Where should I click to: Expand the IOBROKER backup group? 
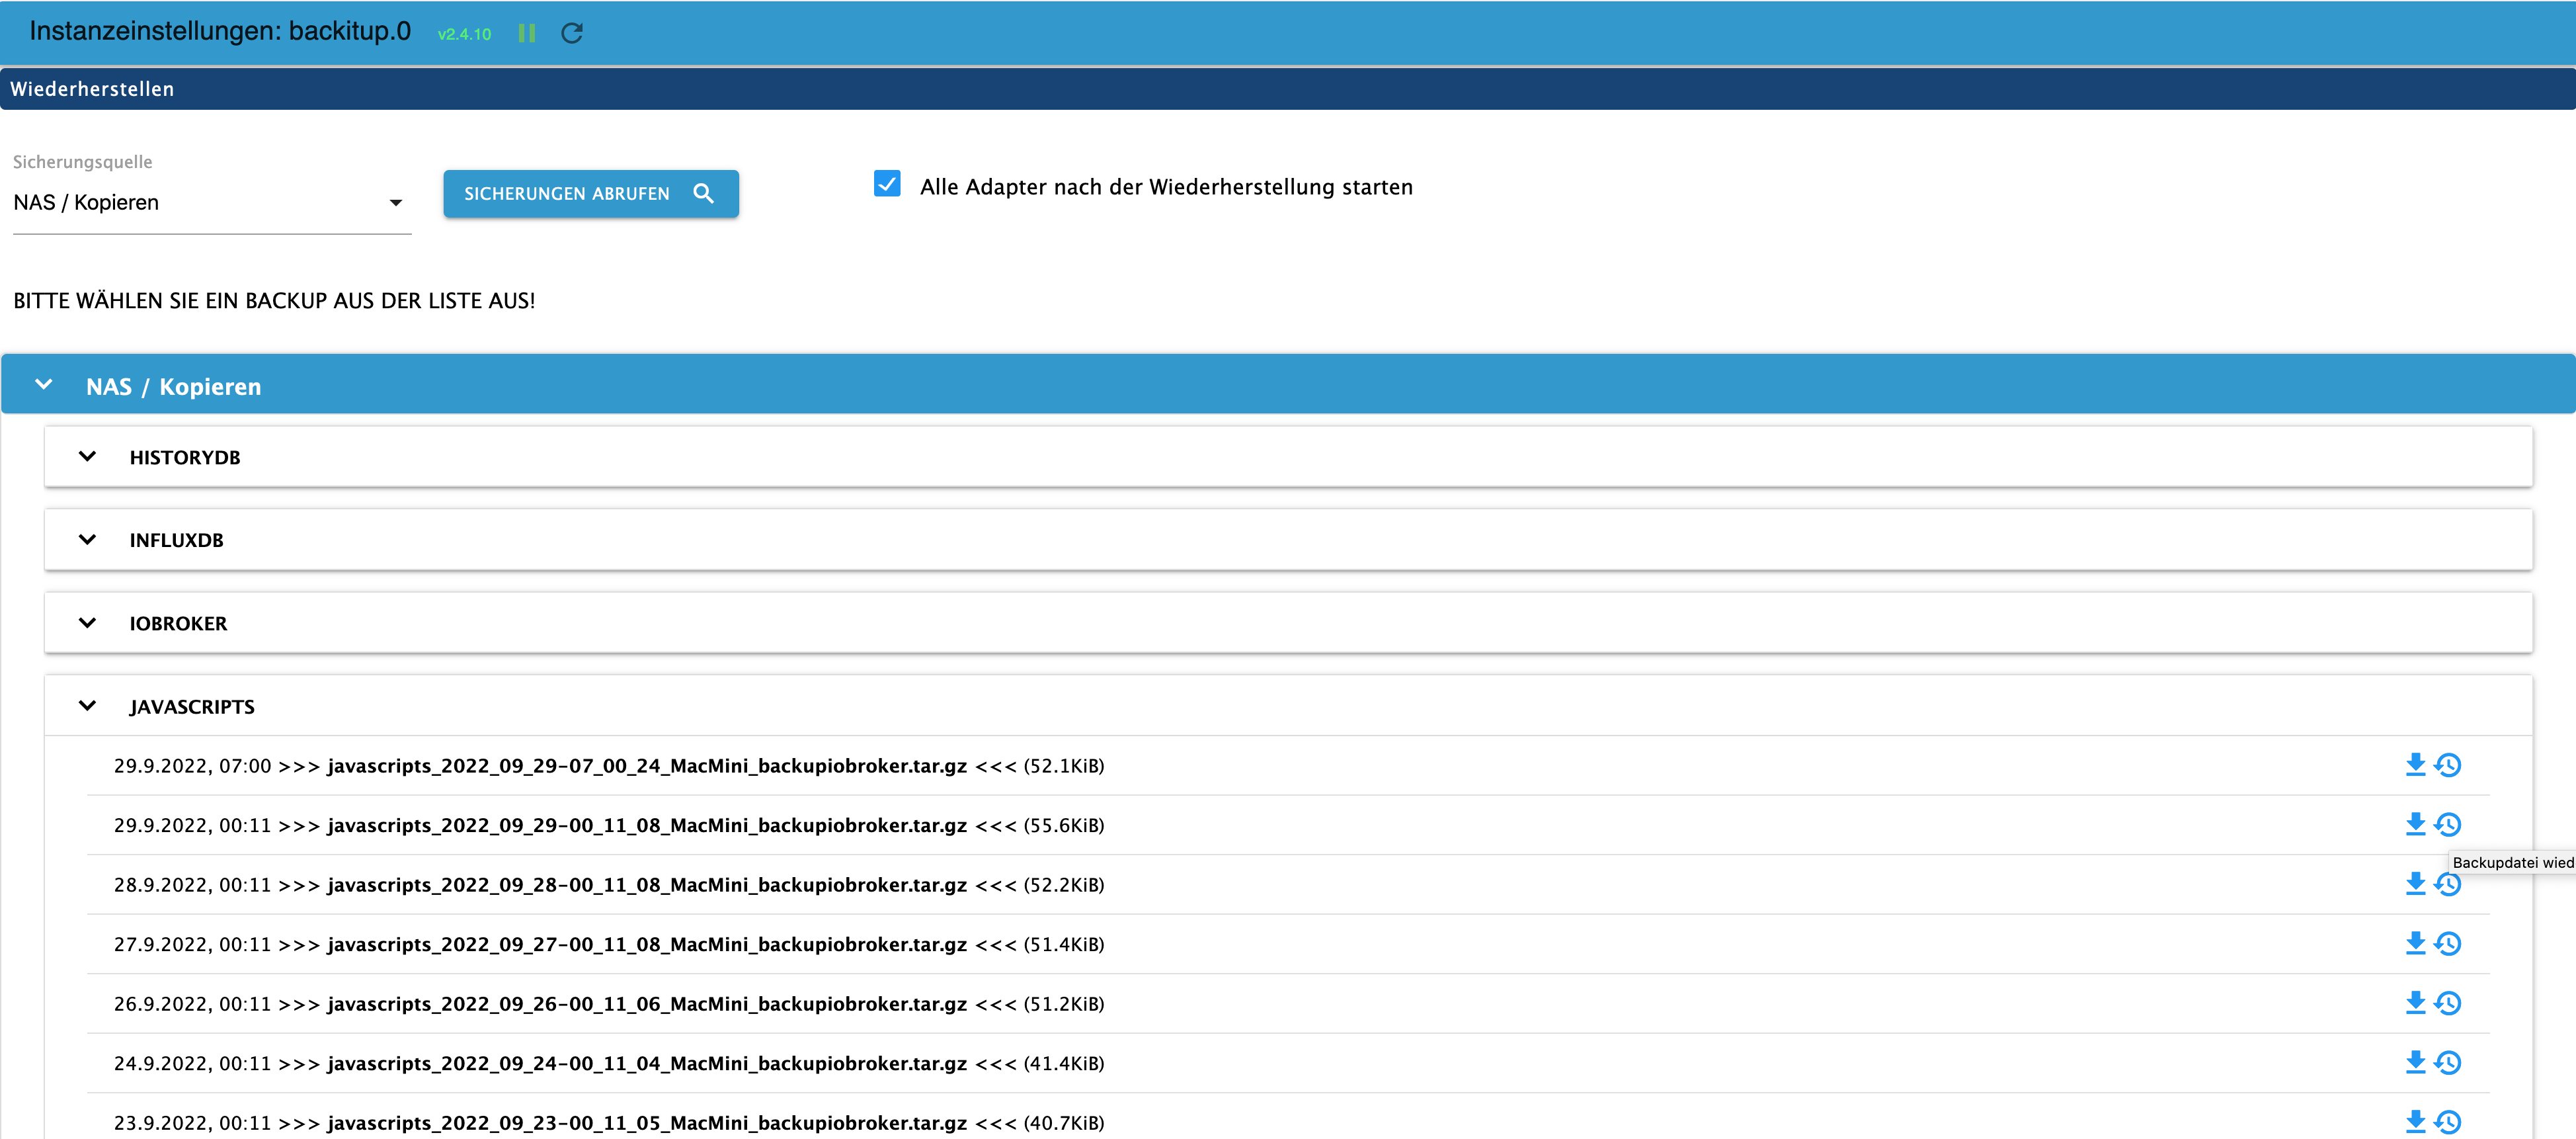[x=88, y=623]
